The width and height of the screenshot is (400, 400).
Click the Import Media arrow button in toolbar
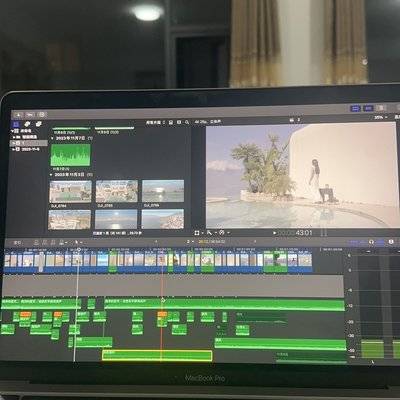(18, 115)
